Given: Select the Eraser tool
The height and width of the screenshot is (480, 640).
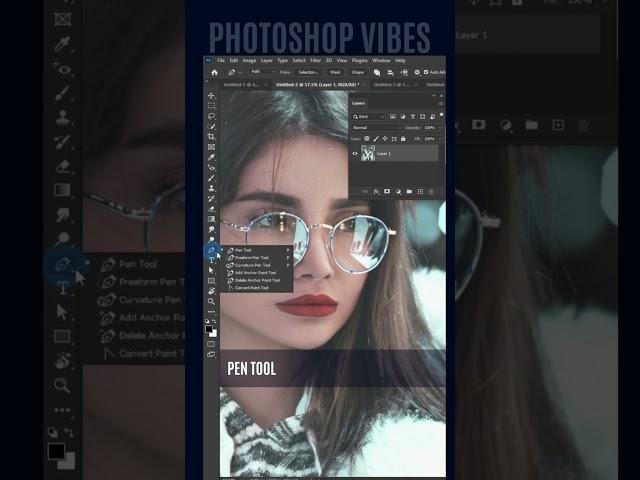Looking at the screenshot, I should (211, 209).
